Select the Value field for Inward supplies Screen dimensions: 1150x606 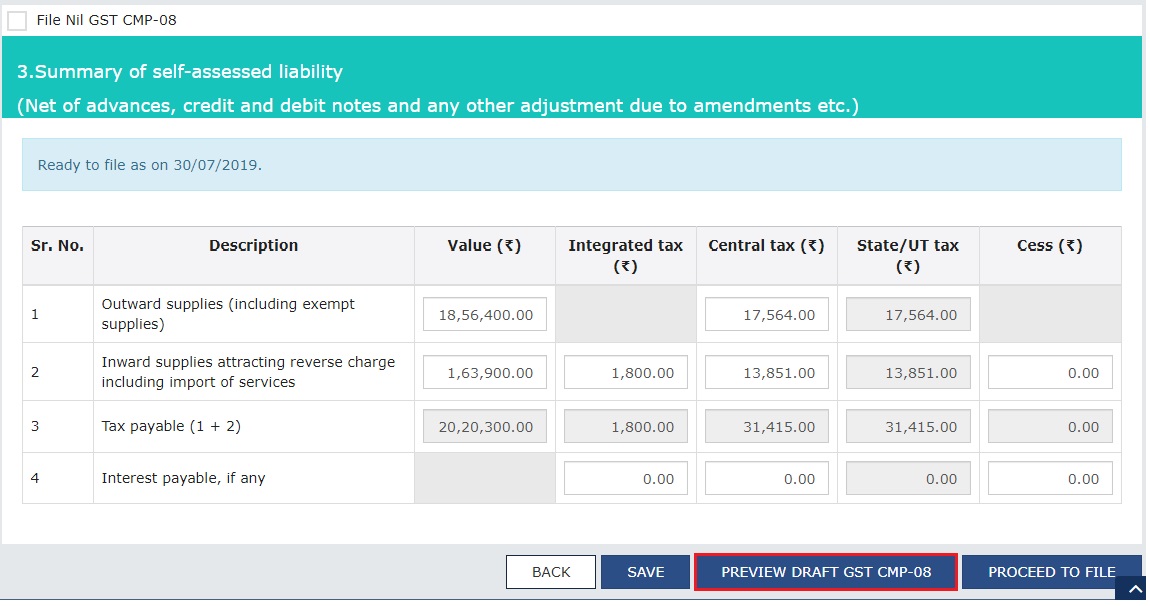(x=486, y=371)
